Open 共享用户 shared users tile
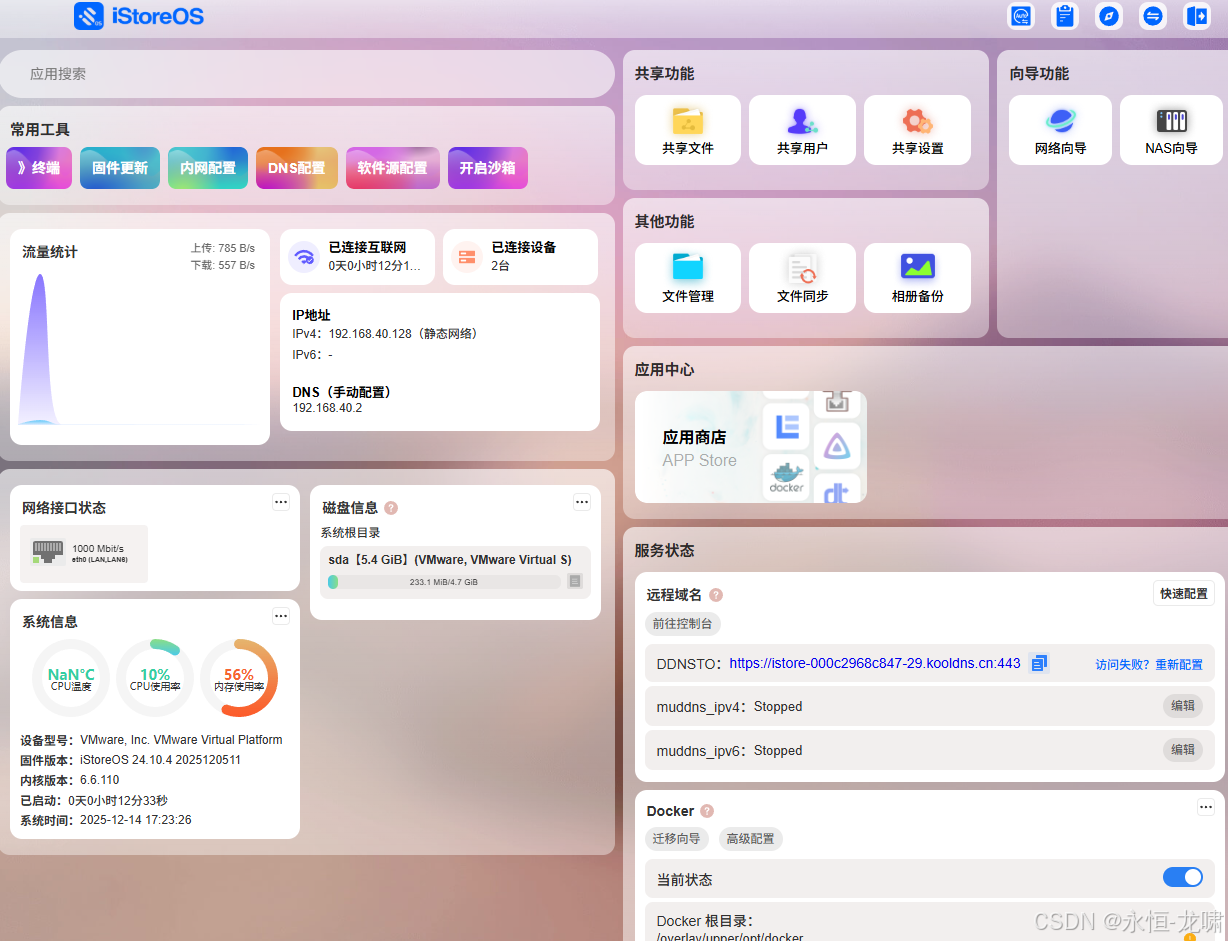1228x941 pixels. 802,130
